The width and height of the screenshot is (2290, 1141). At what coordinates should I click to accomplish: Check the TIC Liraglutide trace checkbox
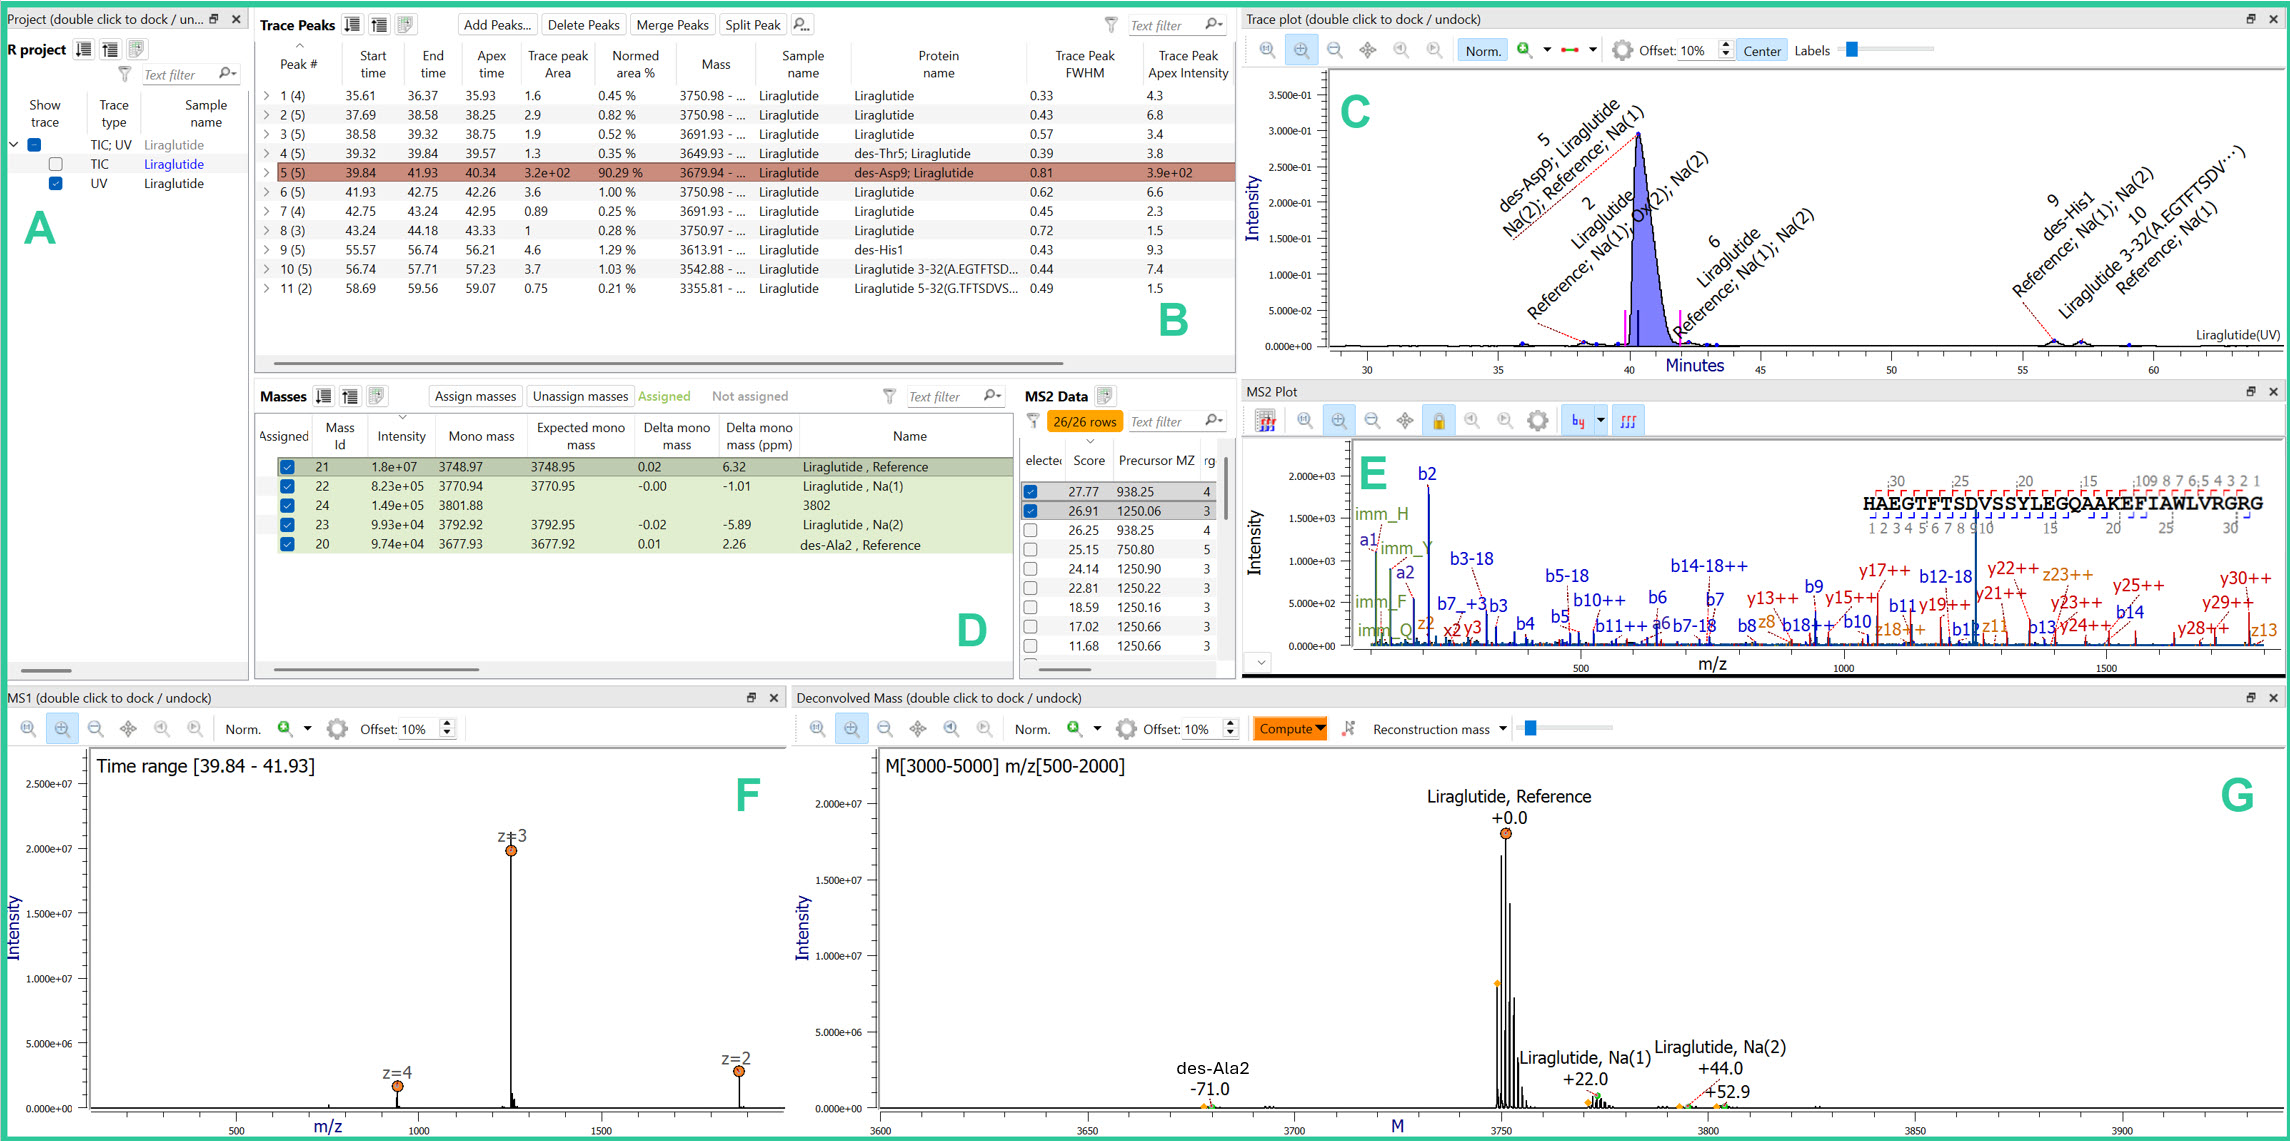click(x=56, y=164)
